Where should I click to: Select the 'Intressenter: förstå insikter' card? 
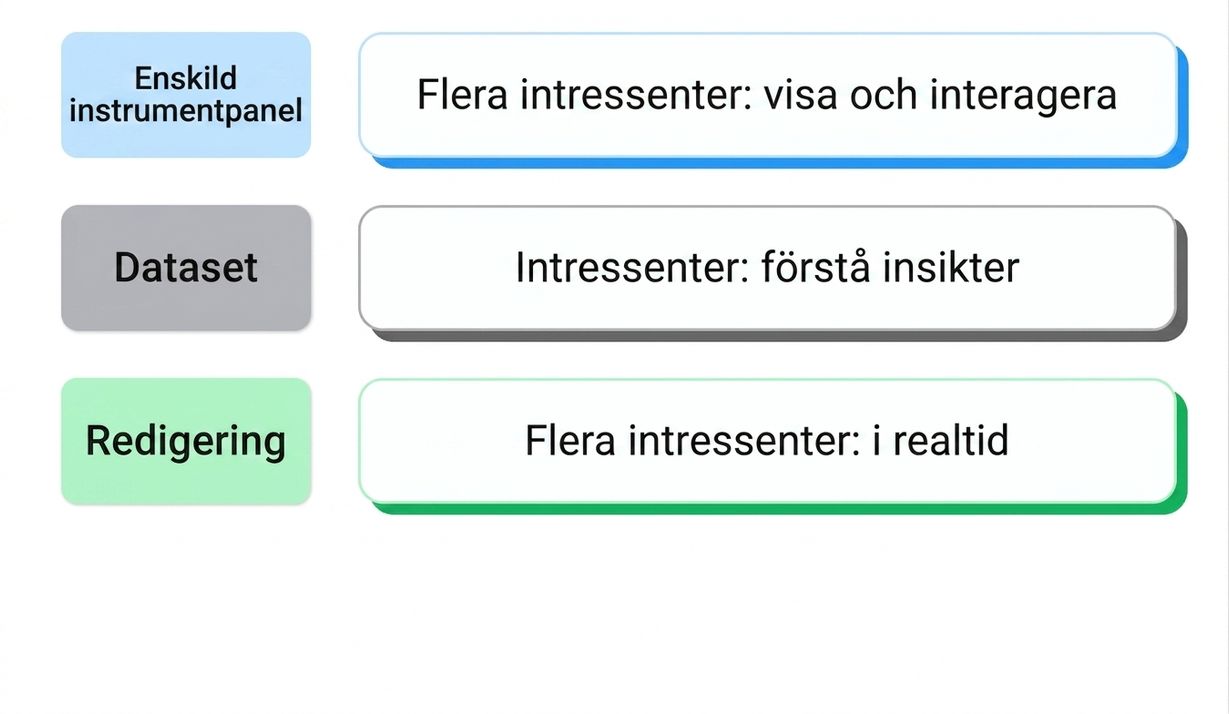tap(767, 268)
